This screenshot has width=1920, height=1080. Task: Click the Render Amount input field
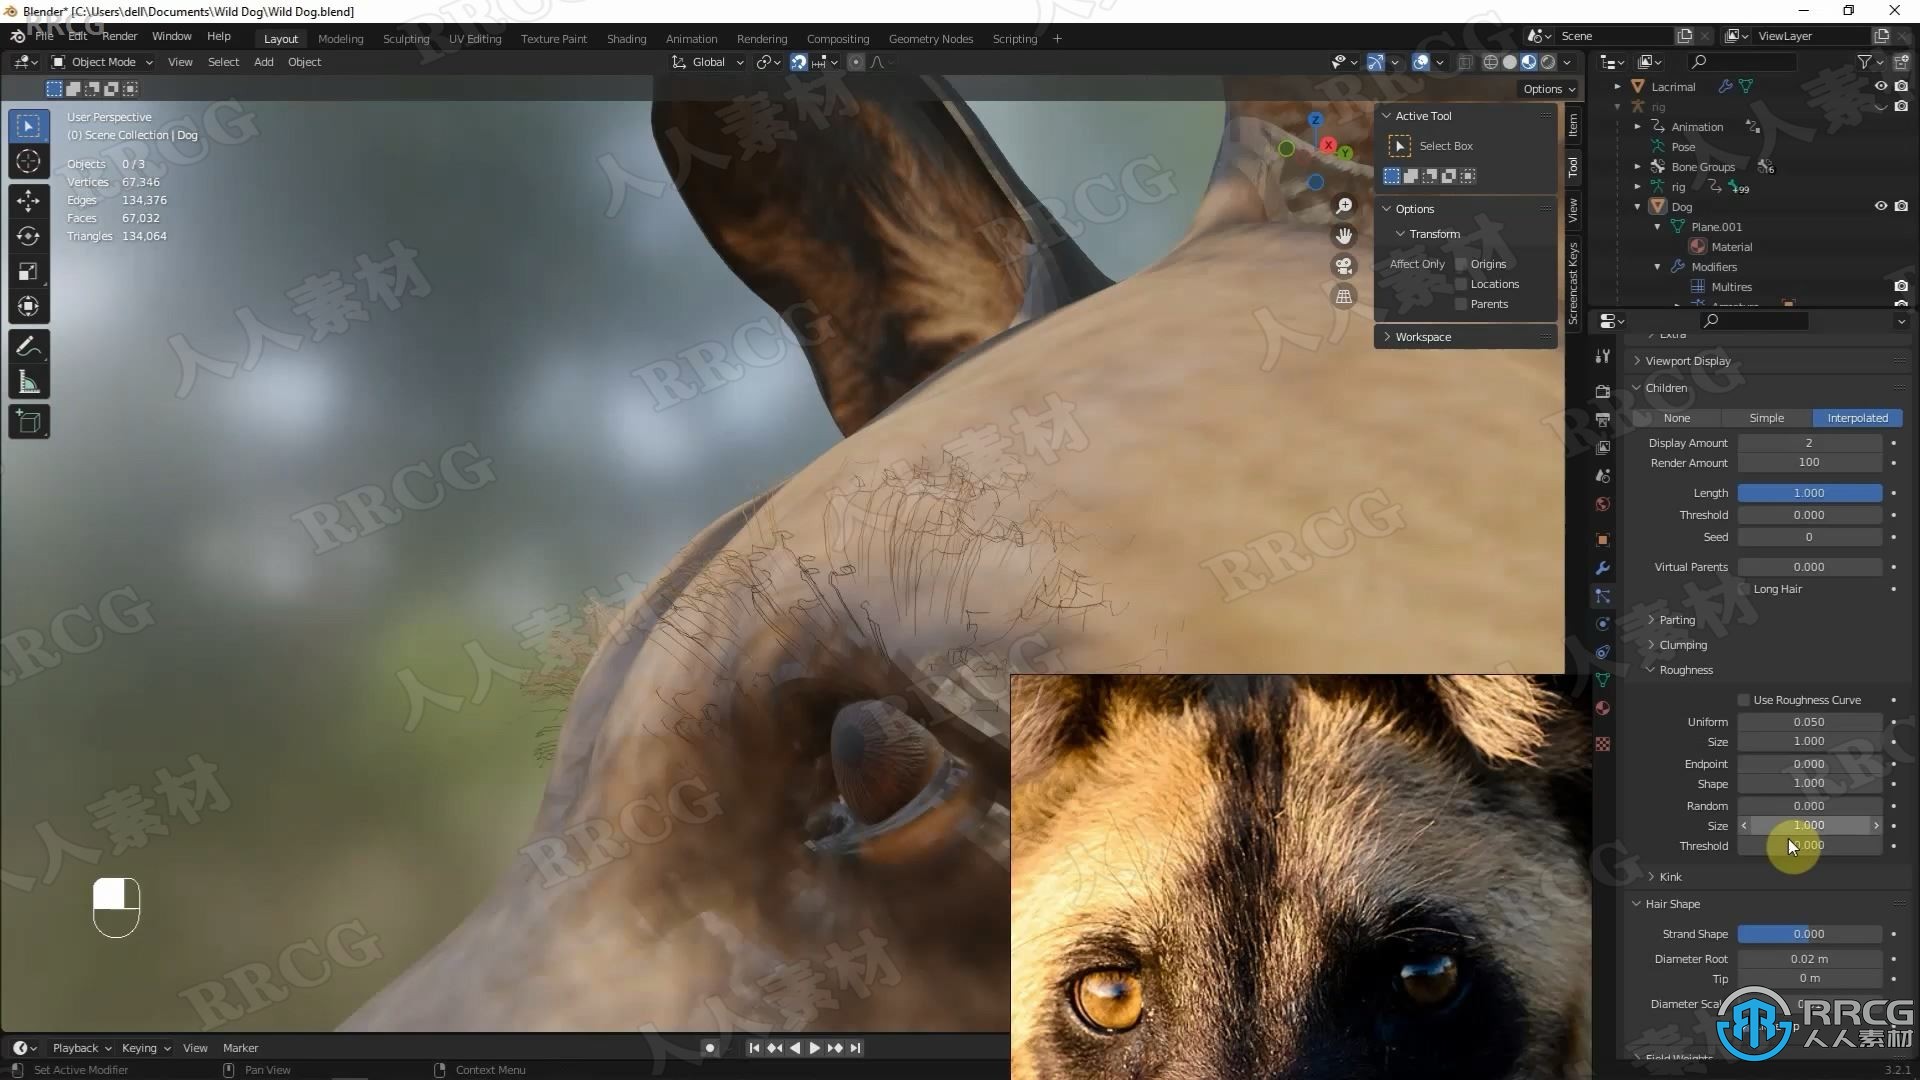click(1808, 462)
